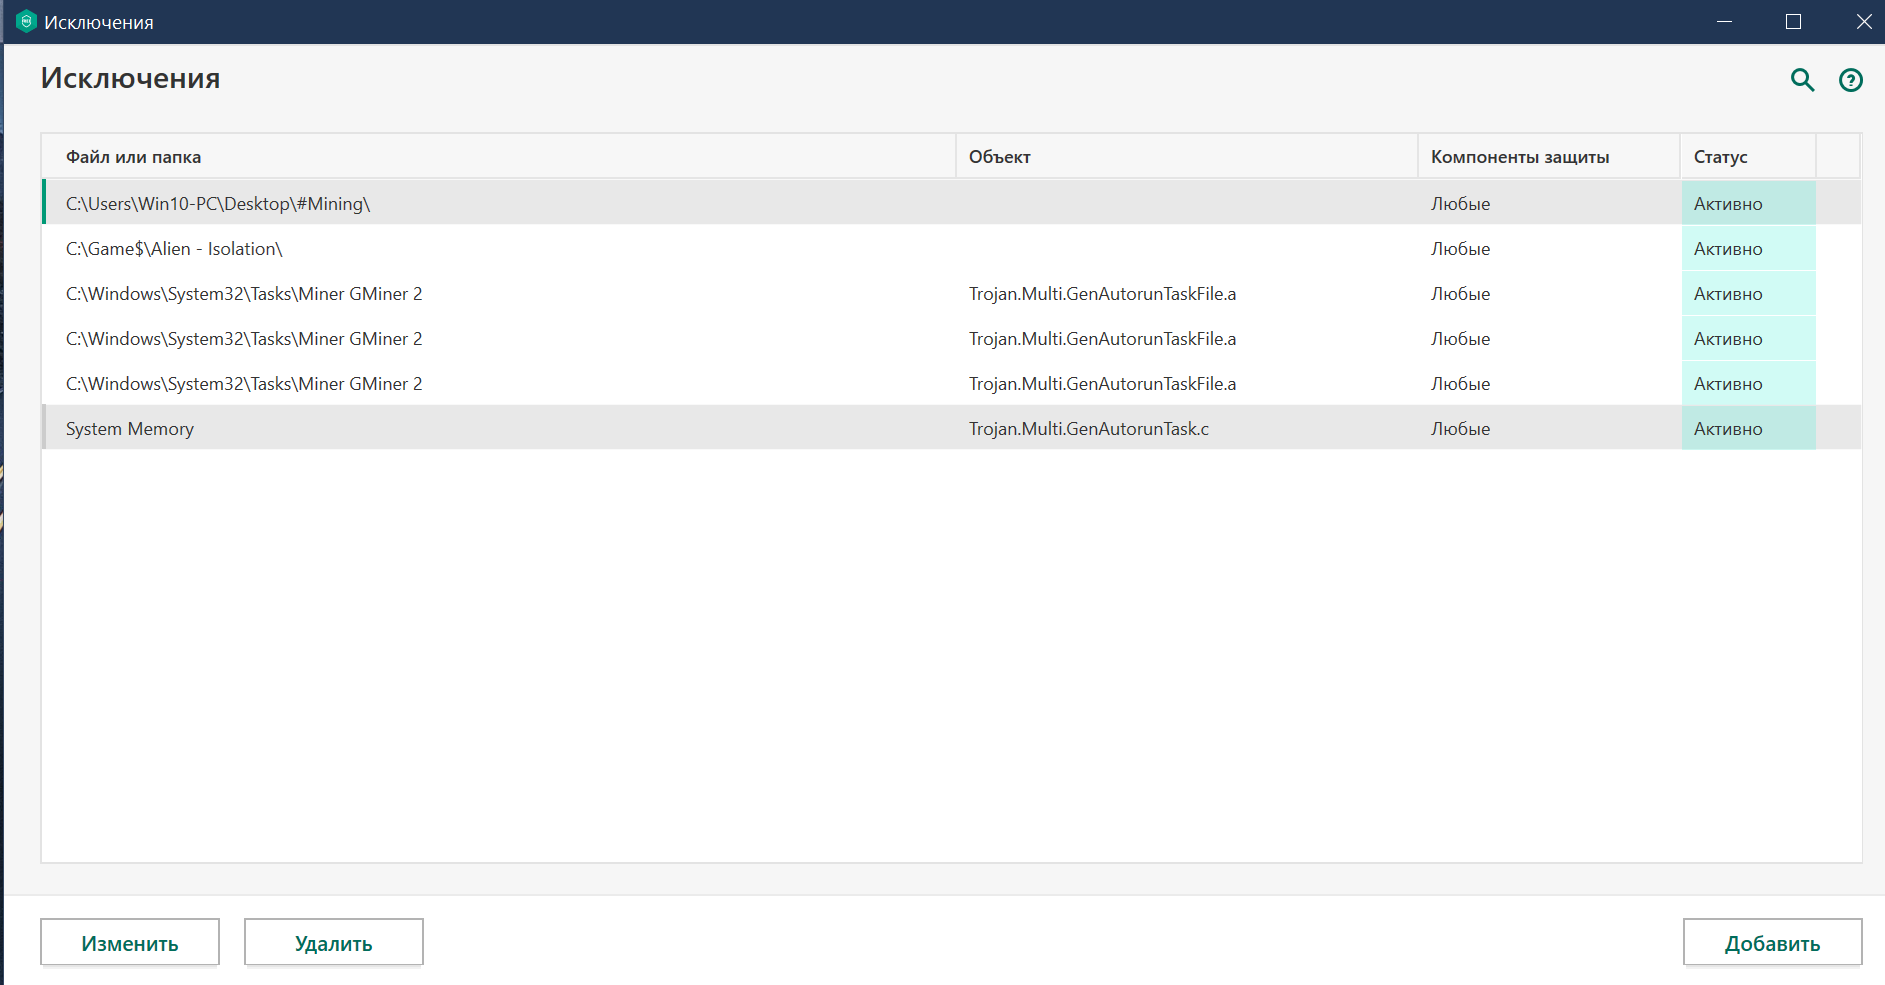This screenshot has width=1885, height=985.
Task: Open search in the exclusions list
Action: pyautogui.click(x=1802, y=80)
